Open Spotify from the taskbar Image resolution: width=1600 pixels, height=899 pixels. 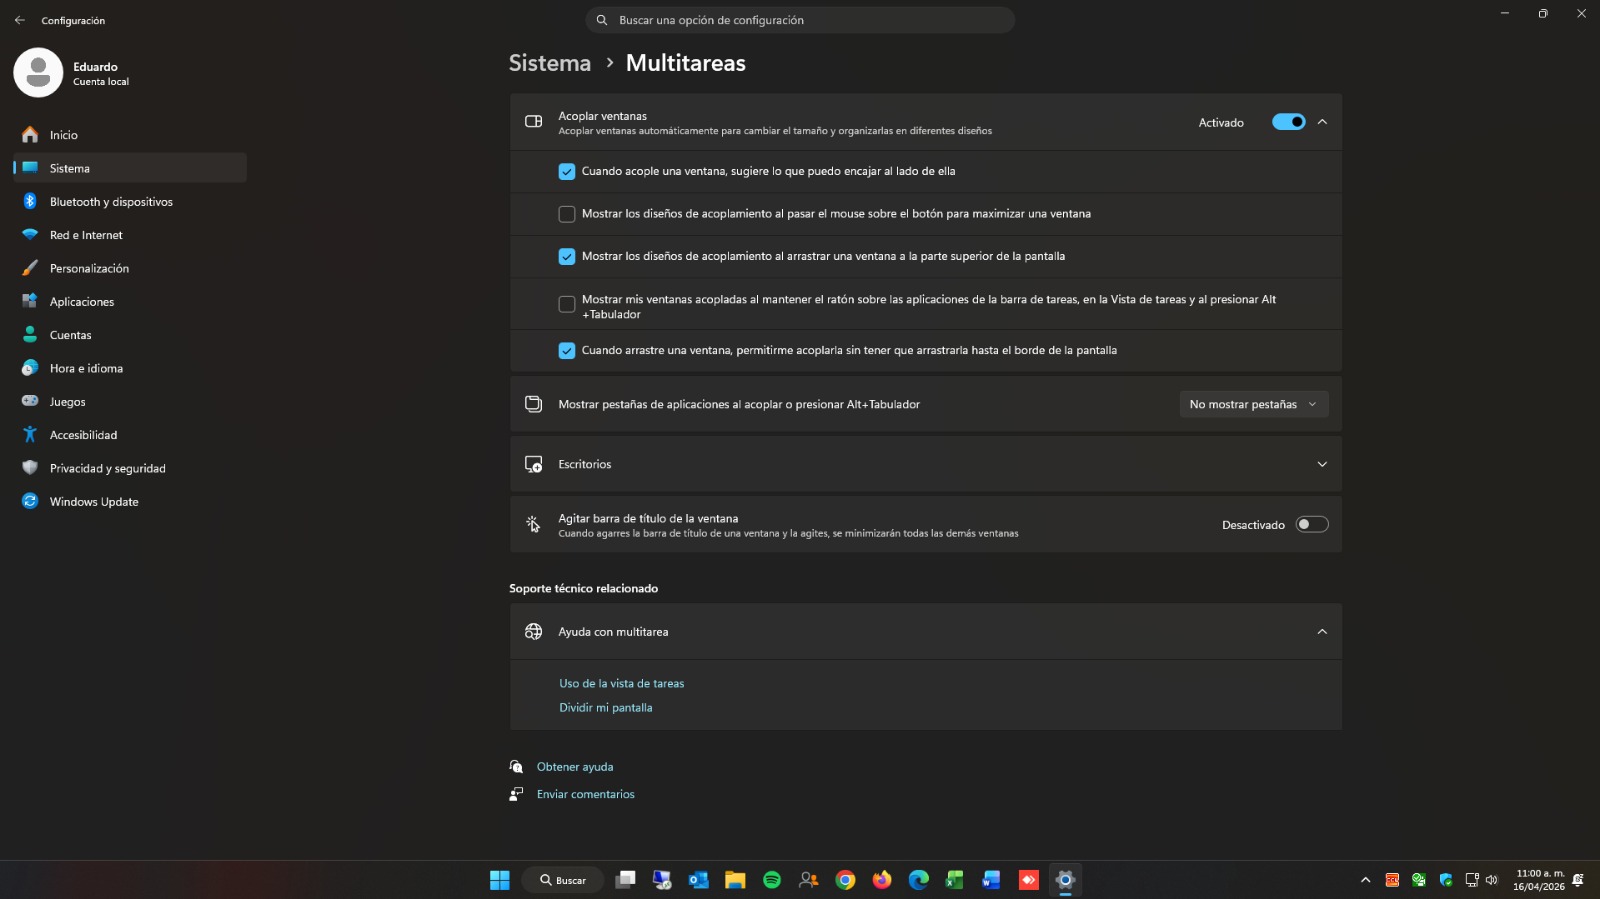tap(772, 880)
